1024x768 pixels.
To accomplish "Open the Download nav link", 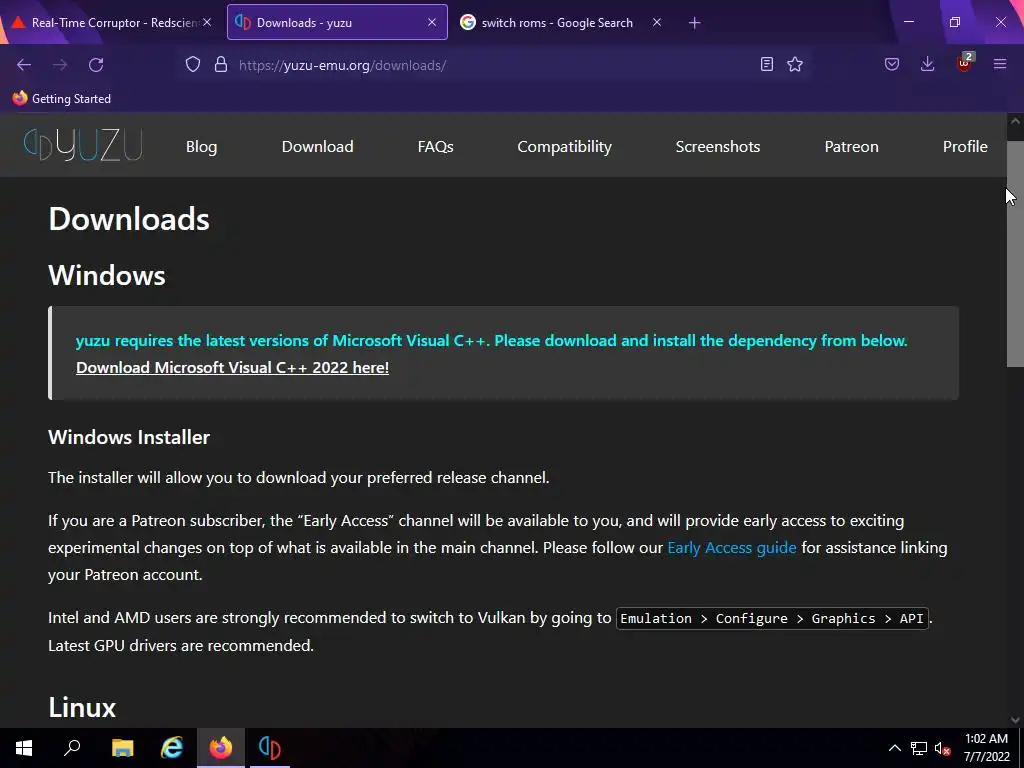I will [x=317, y=147].
